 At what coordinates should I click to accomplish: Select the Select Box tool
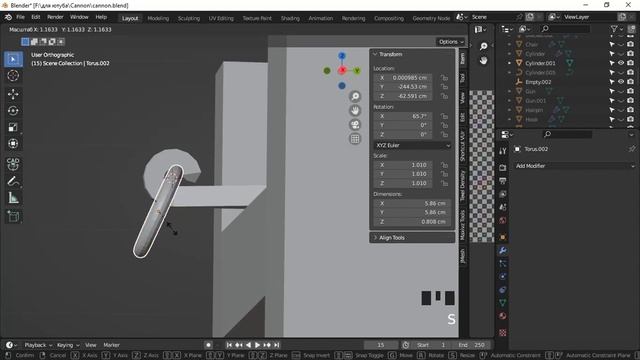pyautogui.click(x=13, y=60)
